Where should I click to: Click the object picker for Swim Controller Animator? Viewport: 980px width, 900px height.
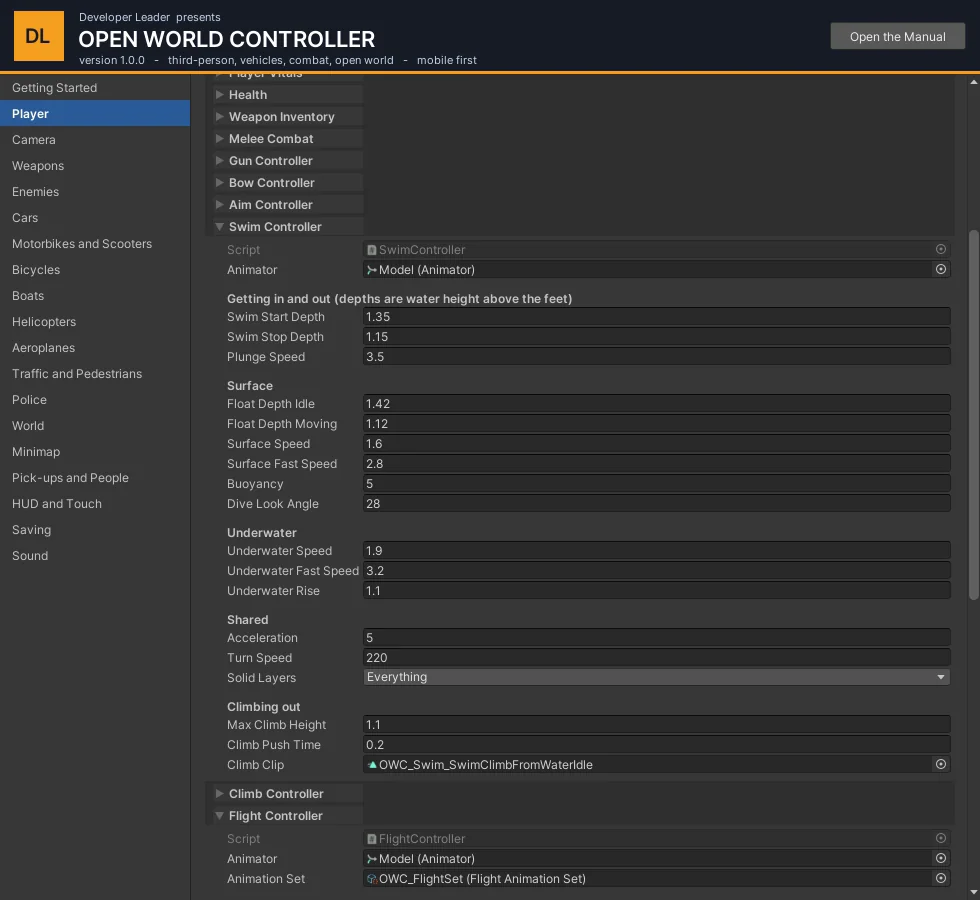(940, 269)
